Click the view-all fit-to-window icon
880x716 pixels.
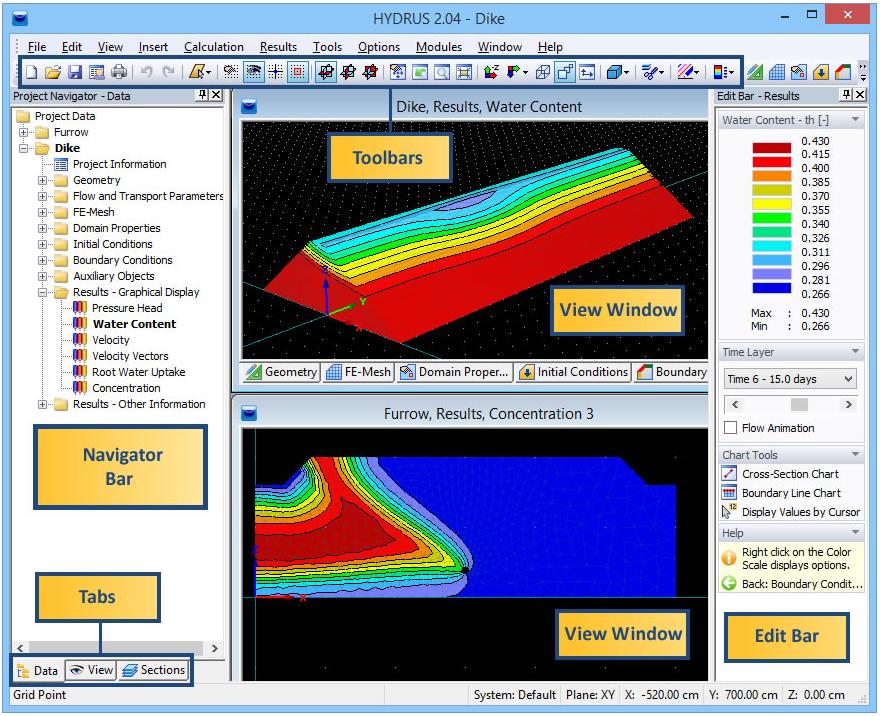pos(464,72)
